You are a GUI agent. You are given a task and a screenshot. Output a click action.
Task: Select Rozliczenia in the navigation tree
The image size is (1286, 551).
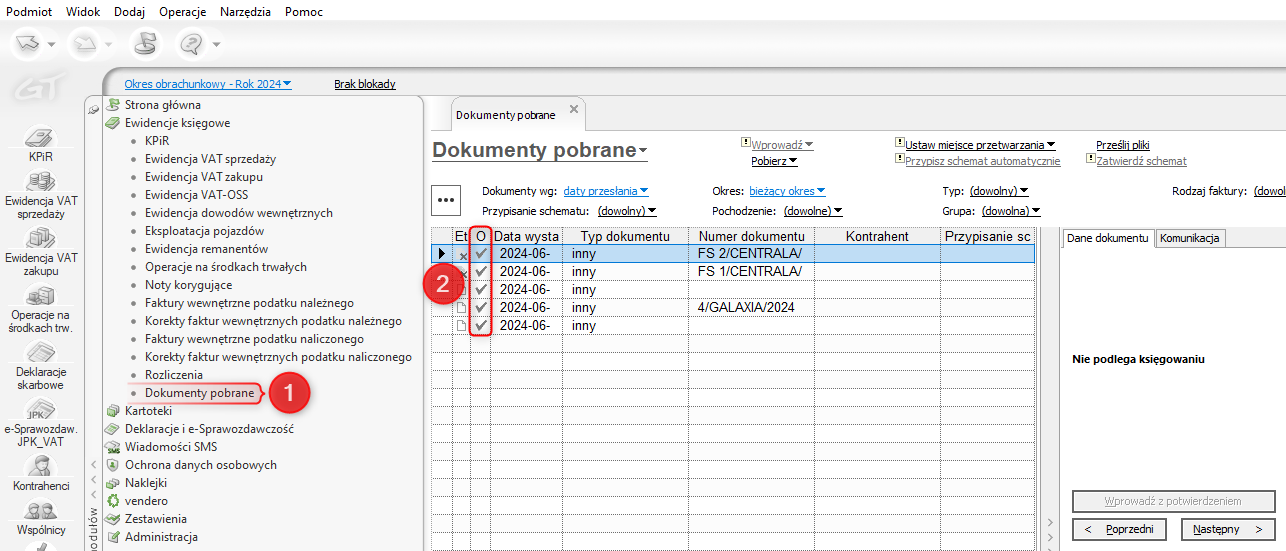[173, 375]
